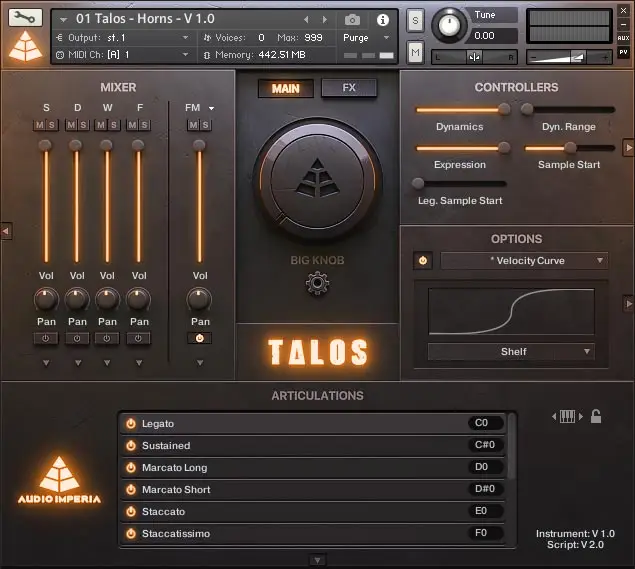The image size is (635, 569).
Task: Click the AUX button in header
Action: (623, 38)
